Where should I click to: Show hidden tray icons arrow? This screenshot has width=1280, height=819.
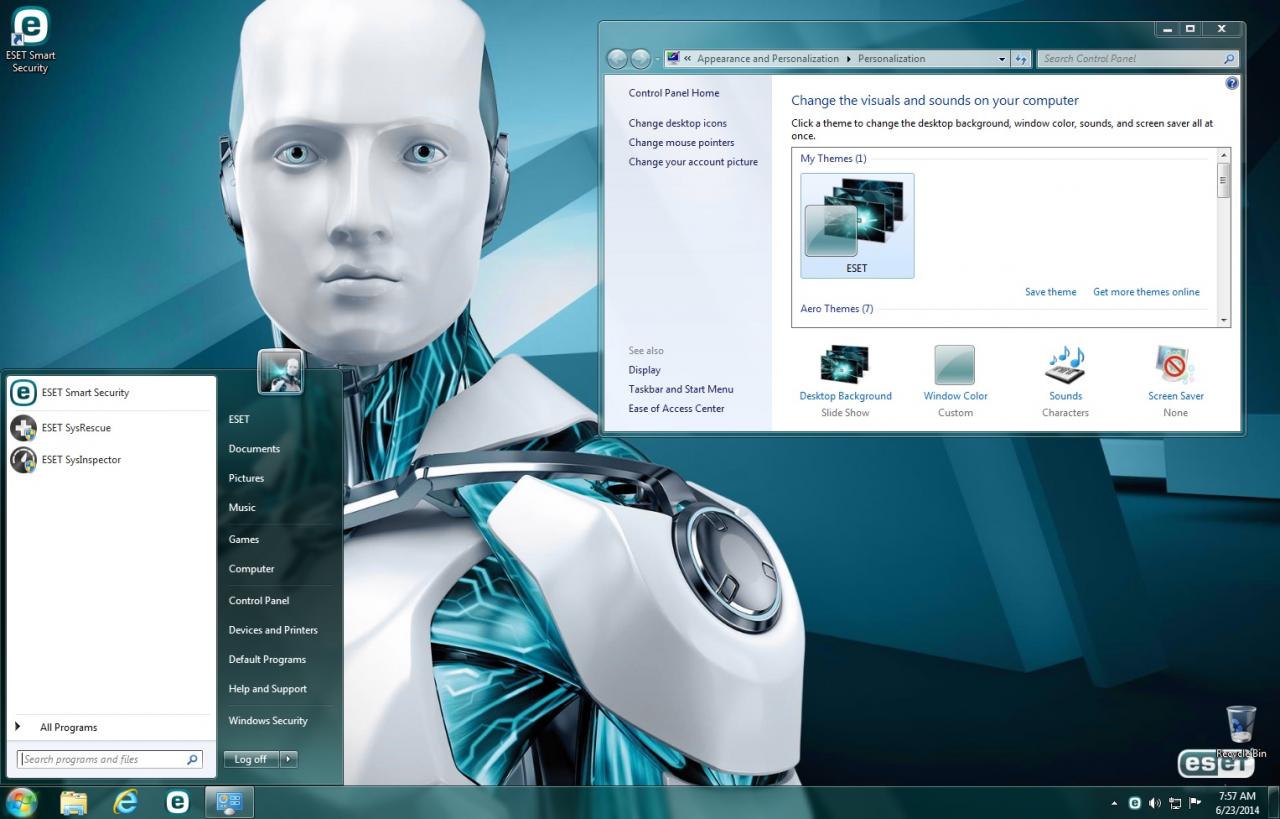click(1115, 803)
